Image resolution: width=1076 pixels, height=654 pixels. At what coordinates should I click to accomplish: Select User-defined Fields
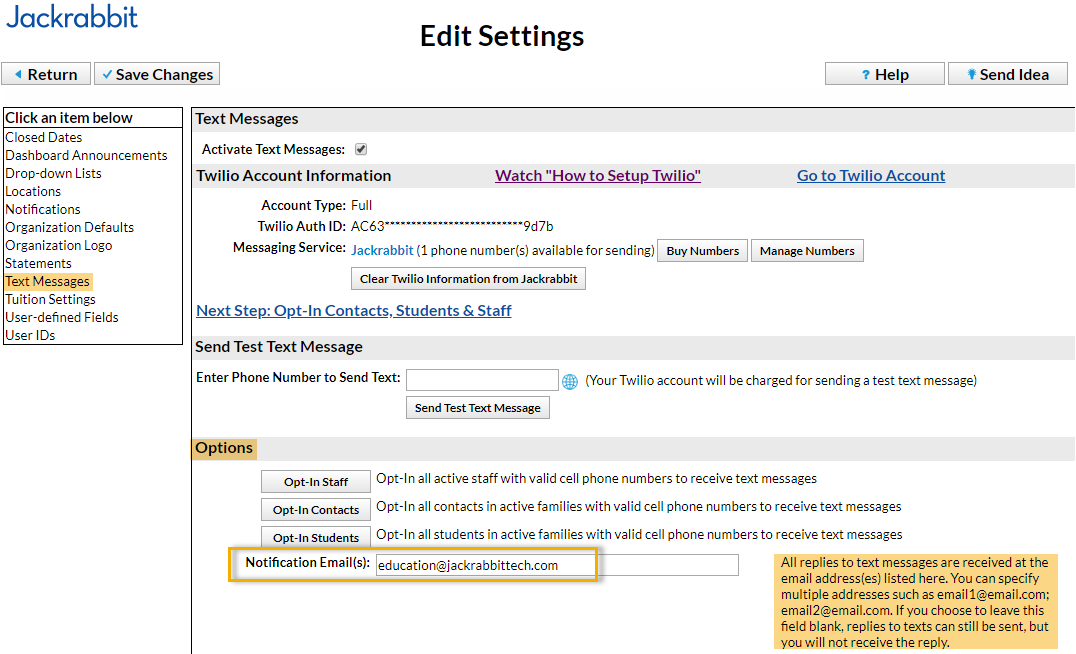62,317
